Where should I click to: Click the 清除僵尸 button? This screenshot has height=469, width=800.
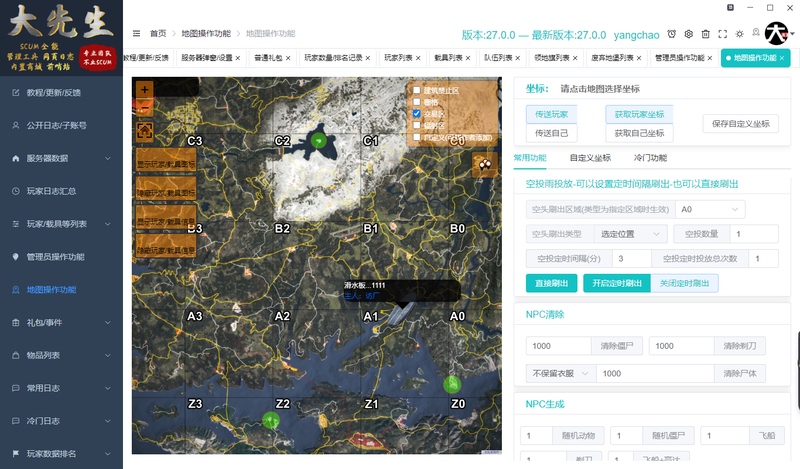pyautogui.click(x=617, y=346)
